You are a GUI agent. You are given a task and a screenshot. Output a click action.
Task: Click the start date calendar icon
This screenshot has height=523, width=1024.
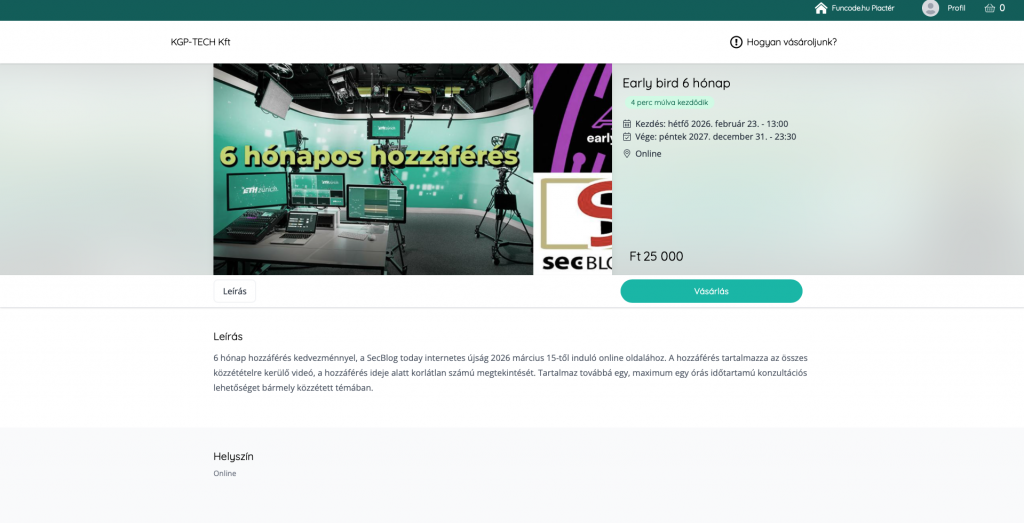point(627,123)
